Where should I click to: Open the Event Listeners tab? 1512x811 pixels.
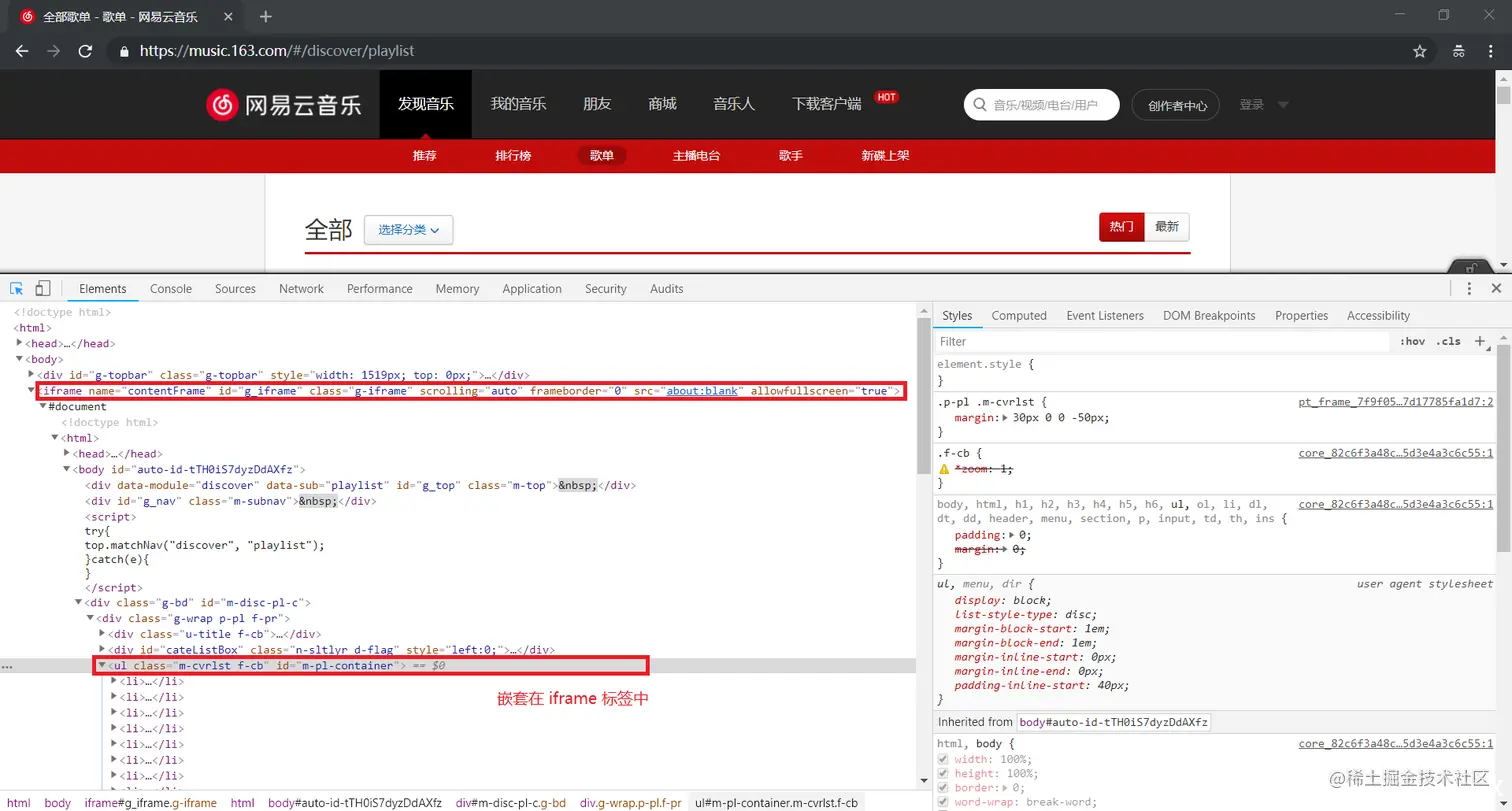1105,316
